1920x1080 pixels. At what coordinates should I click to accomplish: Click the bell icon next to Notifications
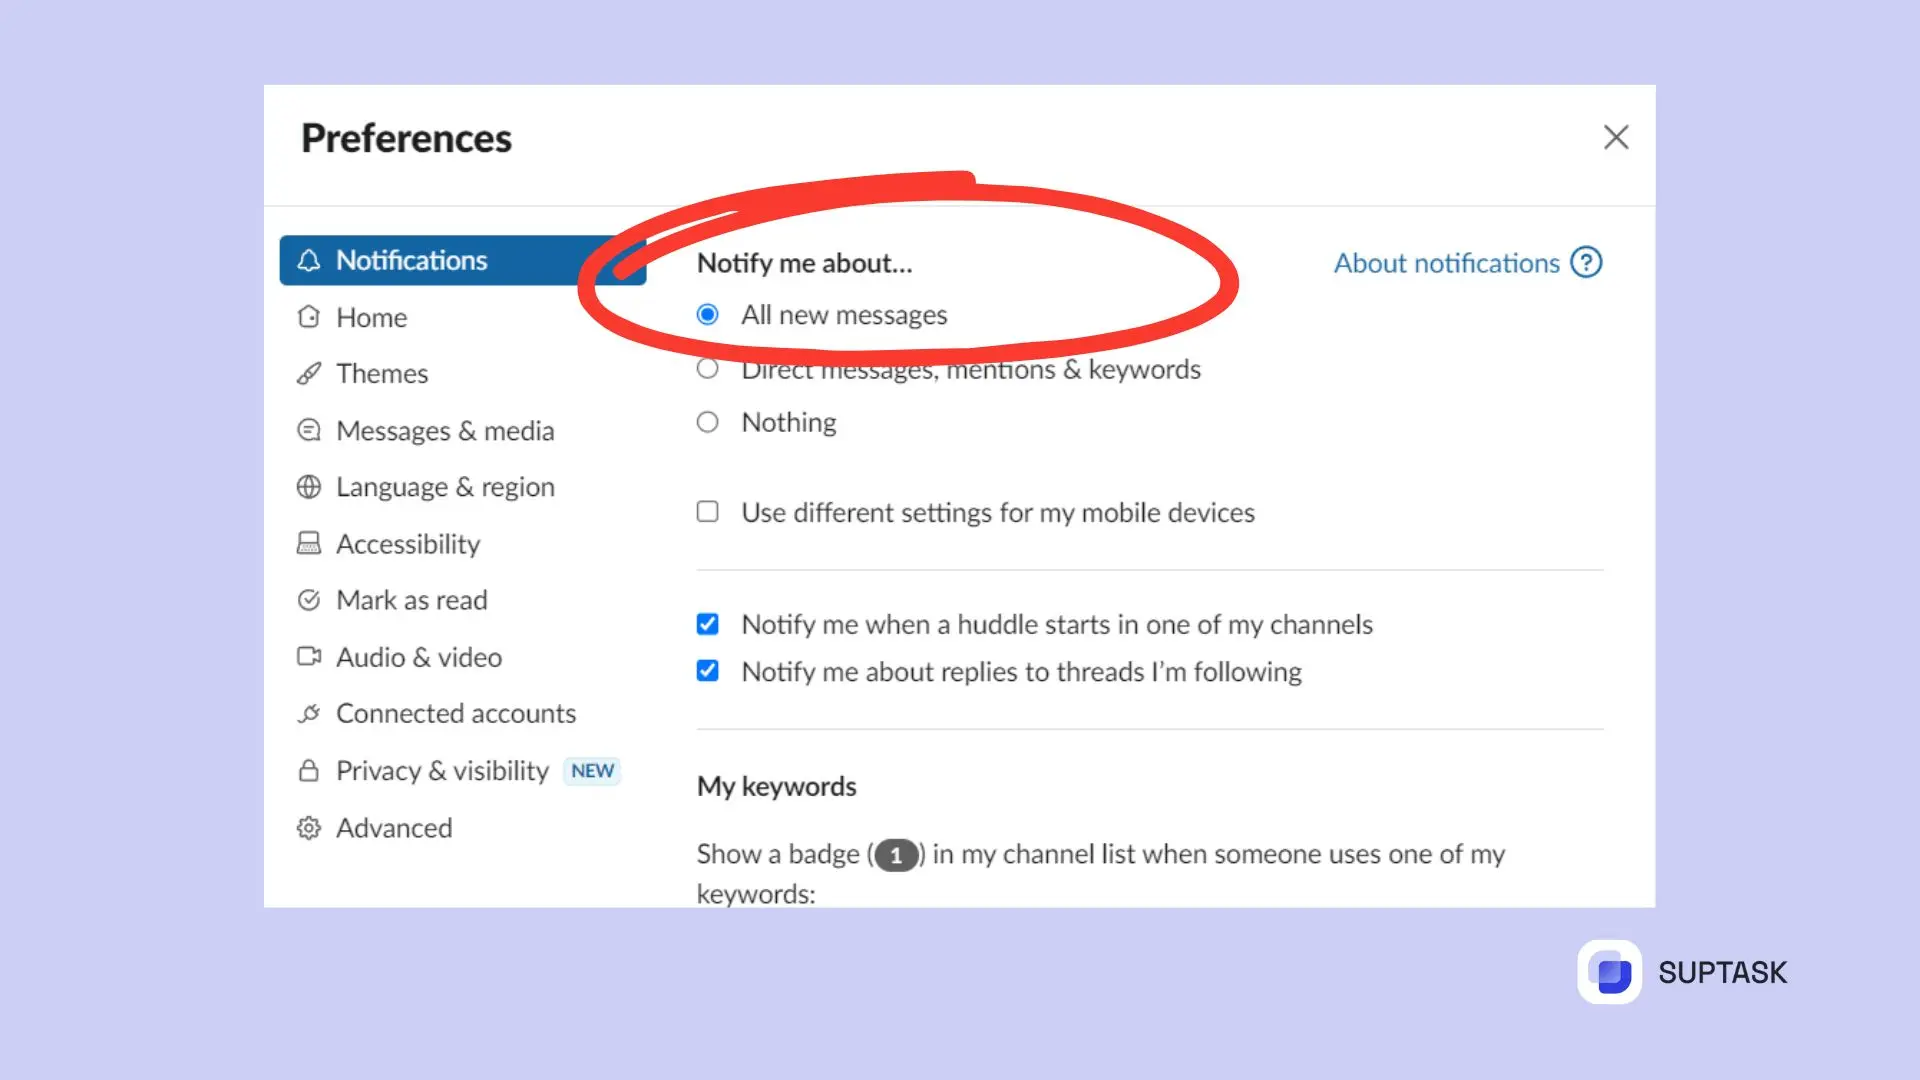coord(309,260)
